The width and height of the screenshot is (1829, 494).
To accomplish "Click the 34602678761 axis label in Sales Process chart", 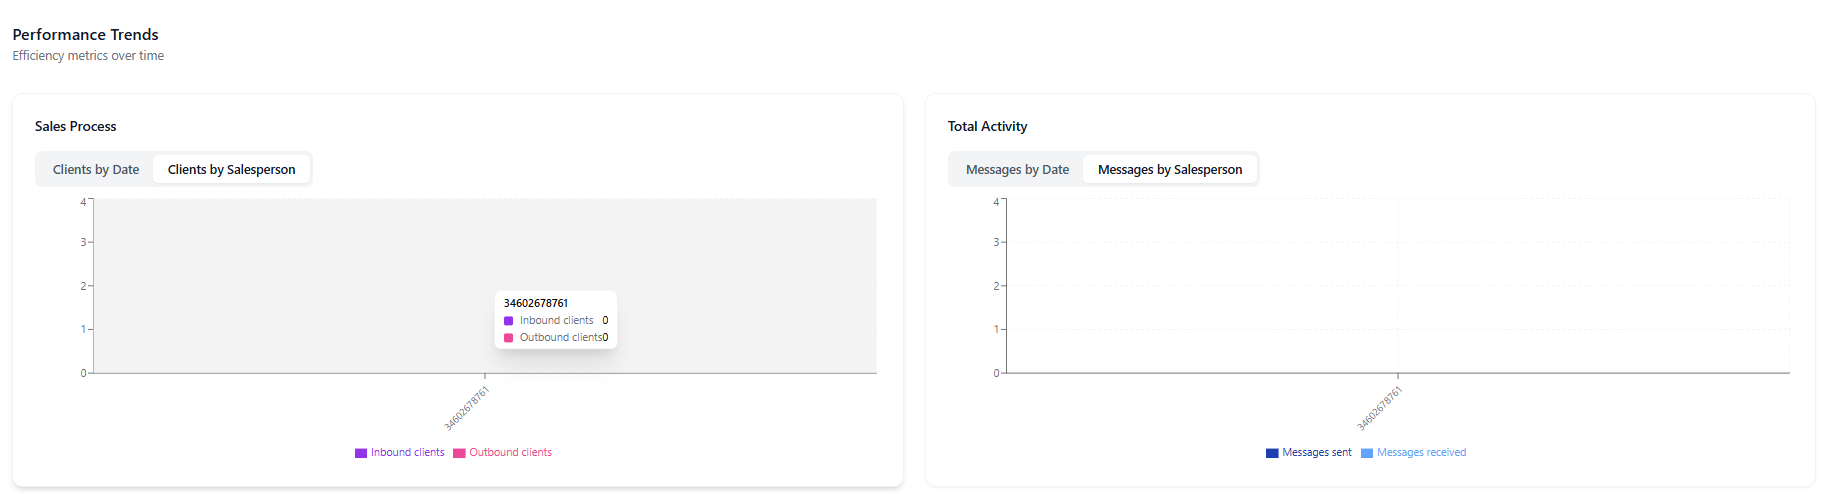I will tap(467, 408).
